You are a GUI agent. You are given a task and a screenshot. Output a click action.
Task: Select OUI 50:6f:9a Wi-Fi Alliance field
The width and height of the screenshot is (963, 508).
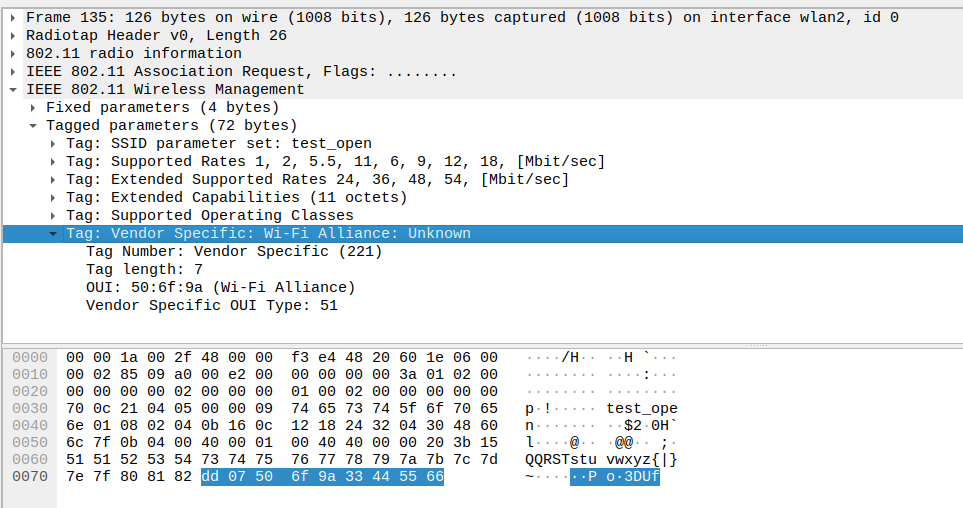point(220,287)
